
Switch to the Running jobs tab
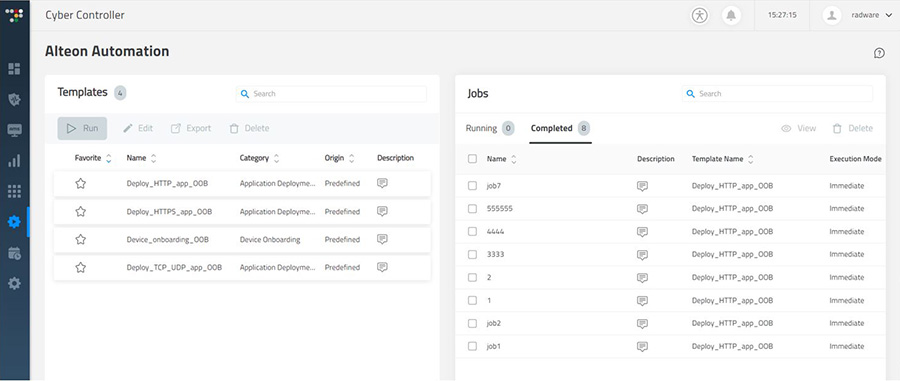click(490, 129)
